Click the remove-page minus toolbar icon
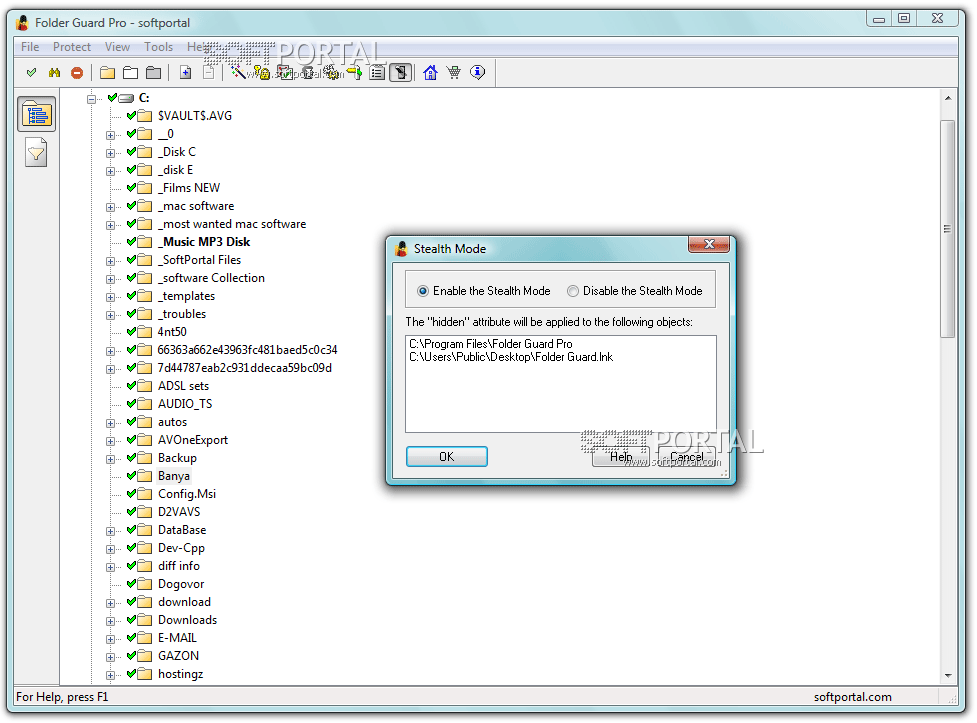This screenshot has width=977, height=723. [209, 73]
